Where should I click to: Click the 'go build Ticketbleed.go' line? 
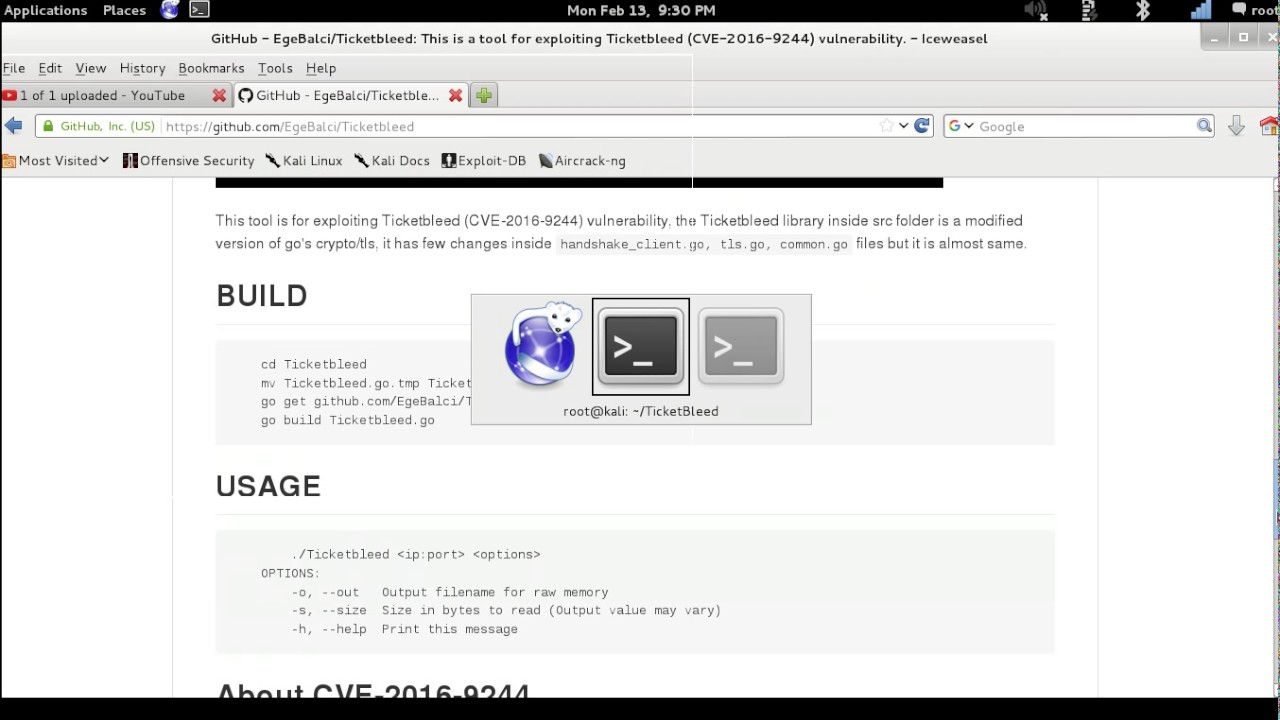point(348,420)
